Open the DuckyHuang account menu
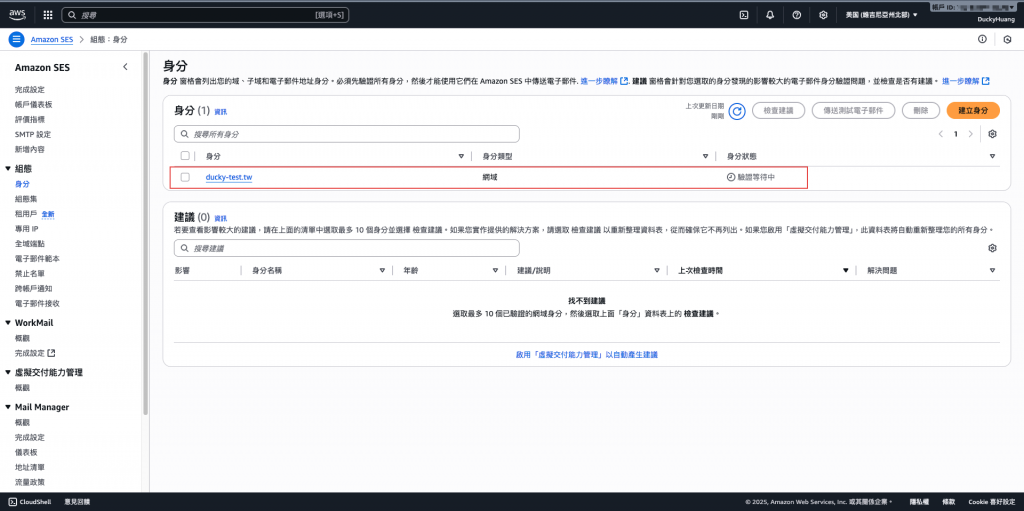 996,20
